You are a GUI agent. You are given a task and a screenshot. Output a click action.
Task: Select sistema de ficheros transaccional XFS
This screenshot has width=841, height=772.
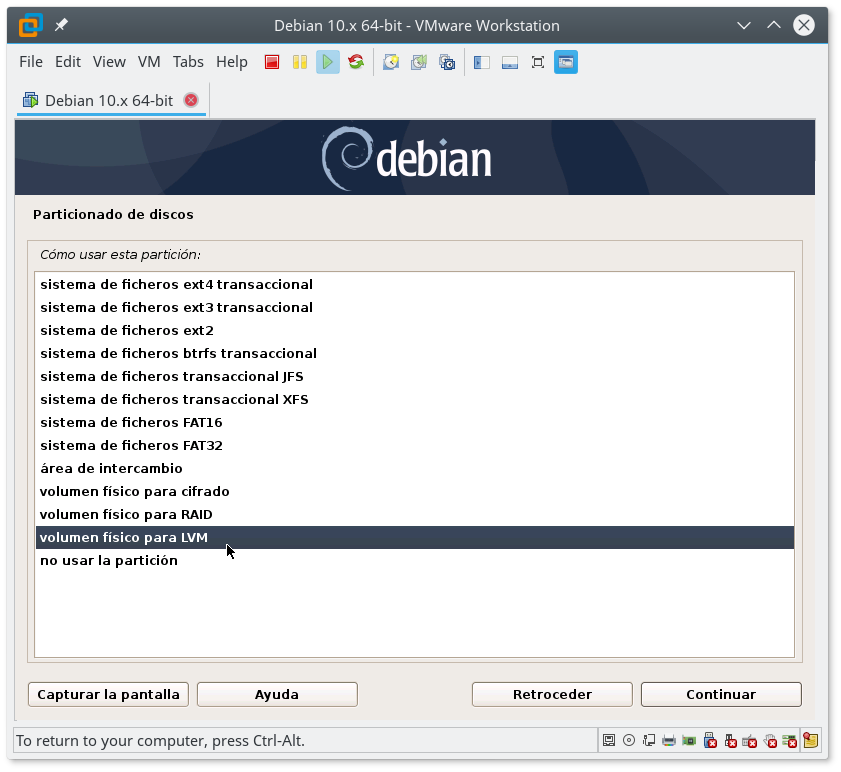(415, 400)
